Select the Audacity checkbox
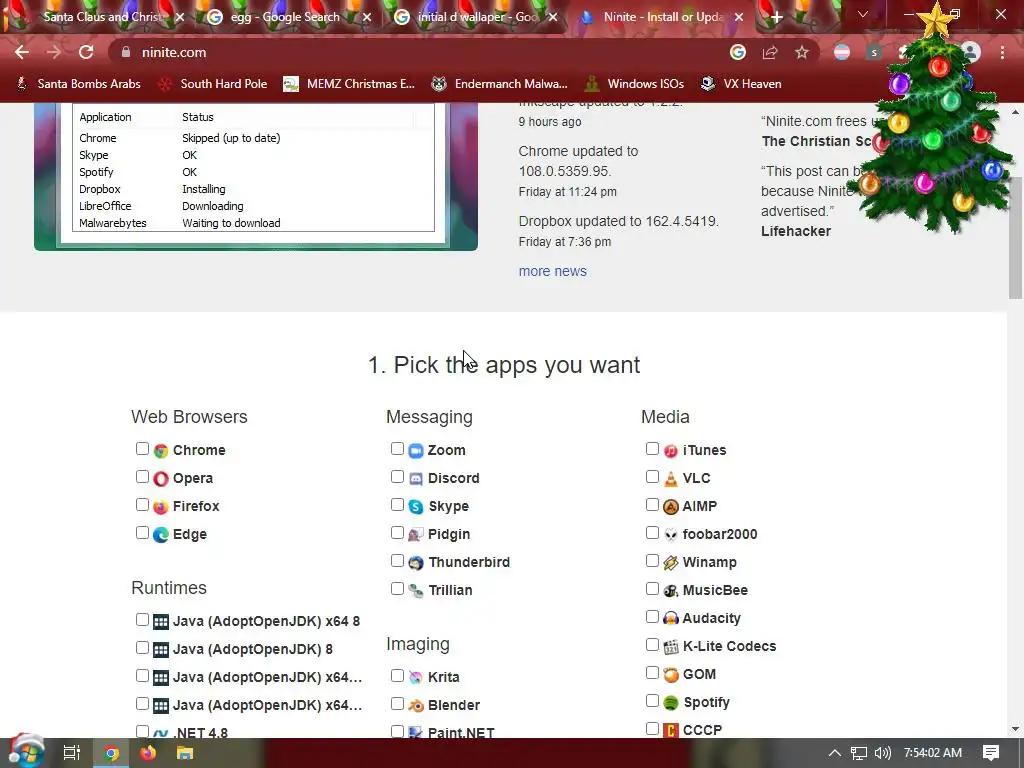The width and height of the screenshot is (1024, 768). 652,616
